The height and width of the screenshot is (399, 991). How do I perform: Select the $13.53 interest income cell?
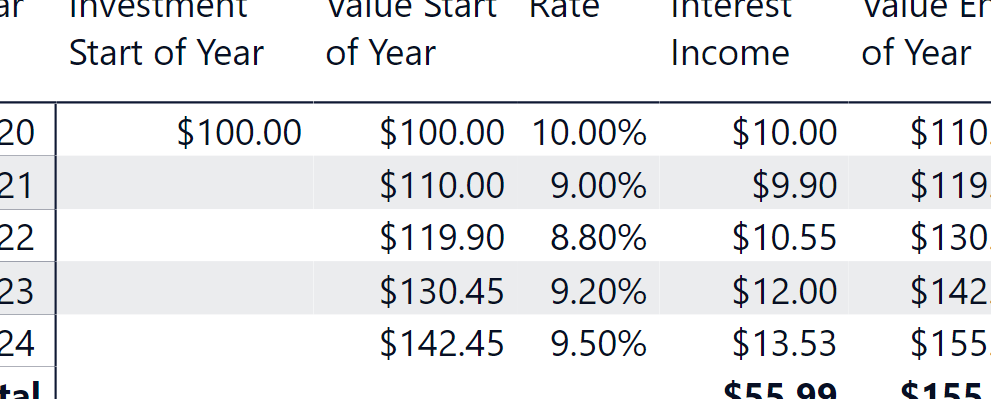tap(753, 341)
